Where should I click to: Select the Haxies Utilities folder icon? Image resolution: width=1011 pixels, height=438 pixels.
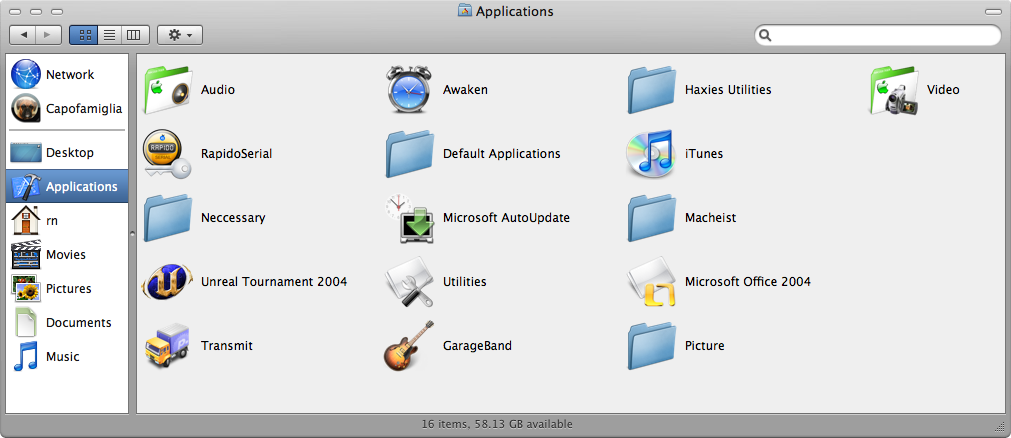(x=652, y=90)
